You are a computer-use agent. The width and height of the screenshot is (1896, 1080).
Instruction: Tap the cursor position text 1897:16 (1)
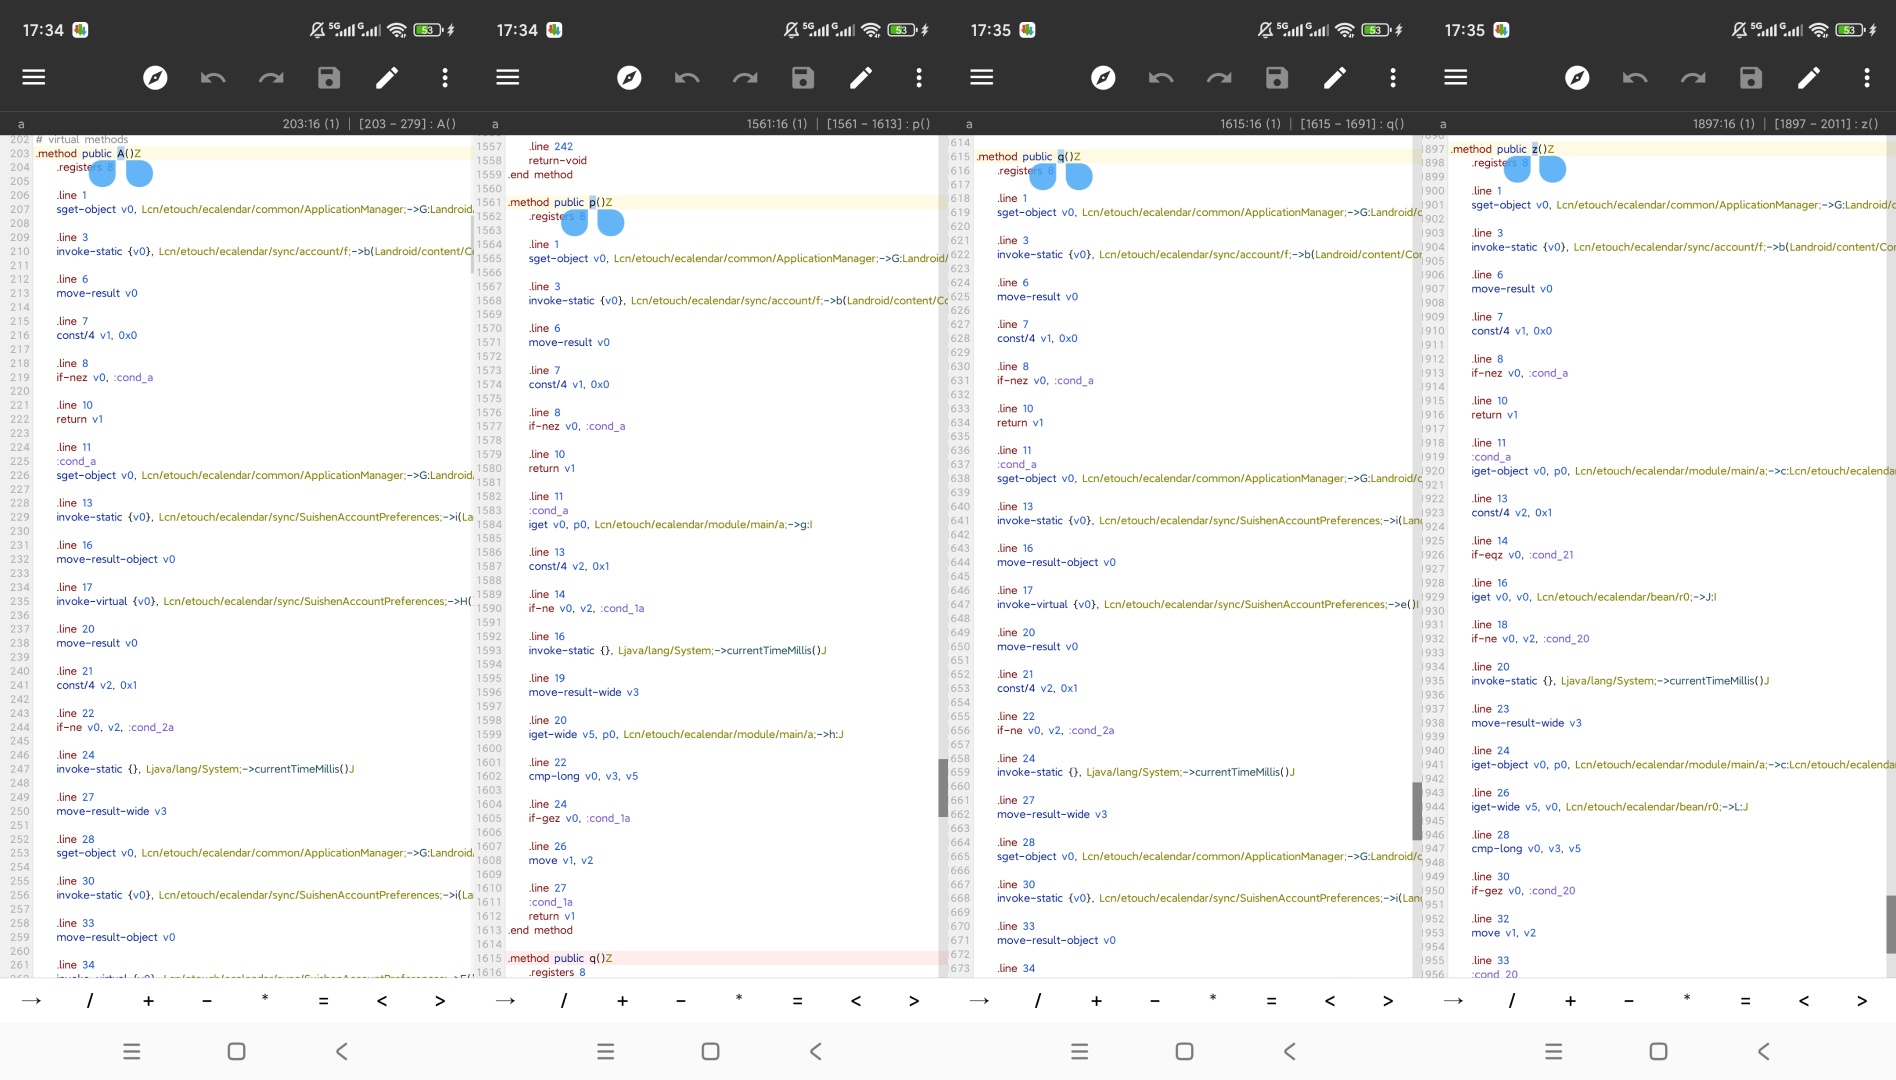pos(1724,124)
